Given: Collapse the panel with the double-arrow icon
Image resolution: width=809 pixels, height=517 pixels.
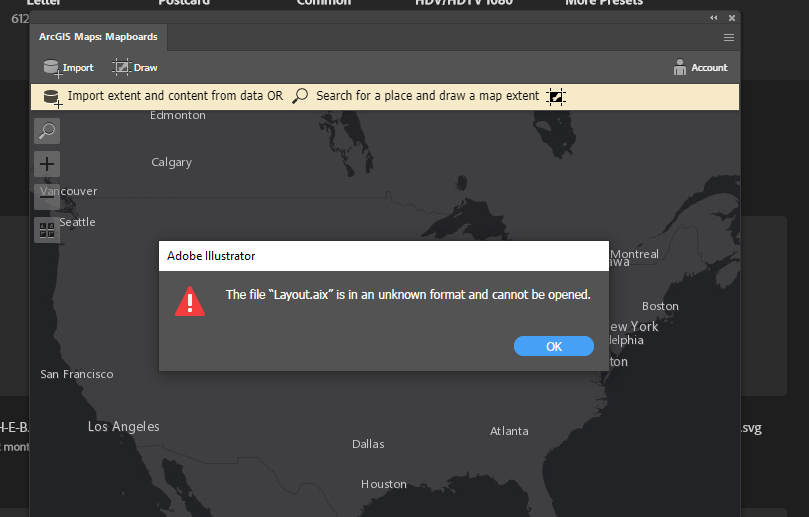Looking at the screenshot, I should coord(714,18).
